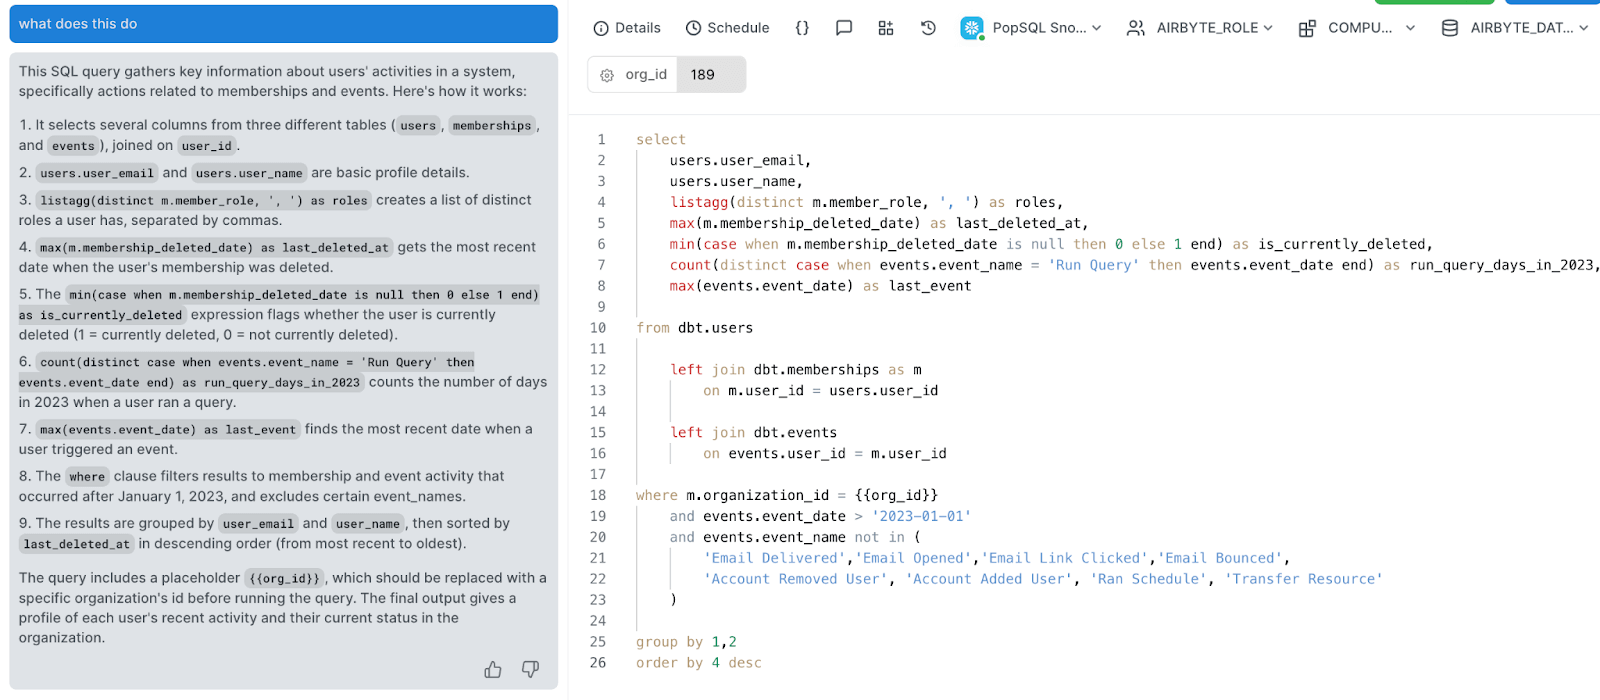The width and height of the screenshot is (1600, 700).
Task: Click line number 26 in the gutter
Action: (598, 663)
